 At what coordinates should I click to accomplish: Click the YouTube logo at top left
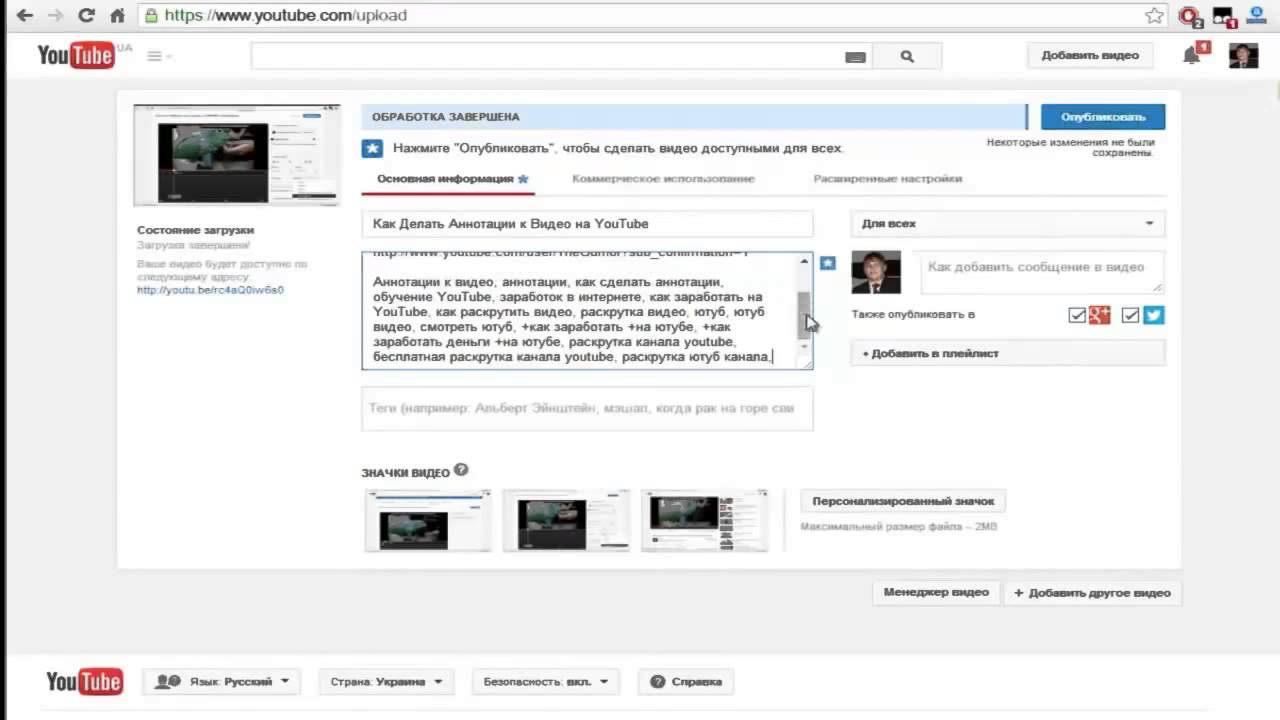(76, 55)
